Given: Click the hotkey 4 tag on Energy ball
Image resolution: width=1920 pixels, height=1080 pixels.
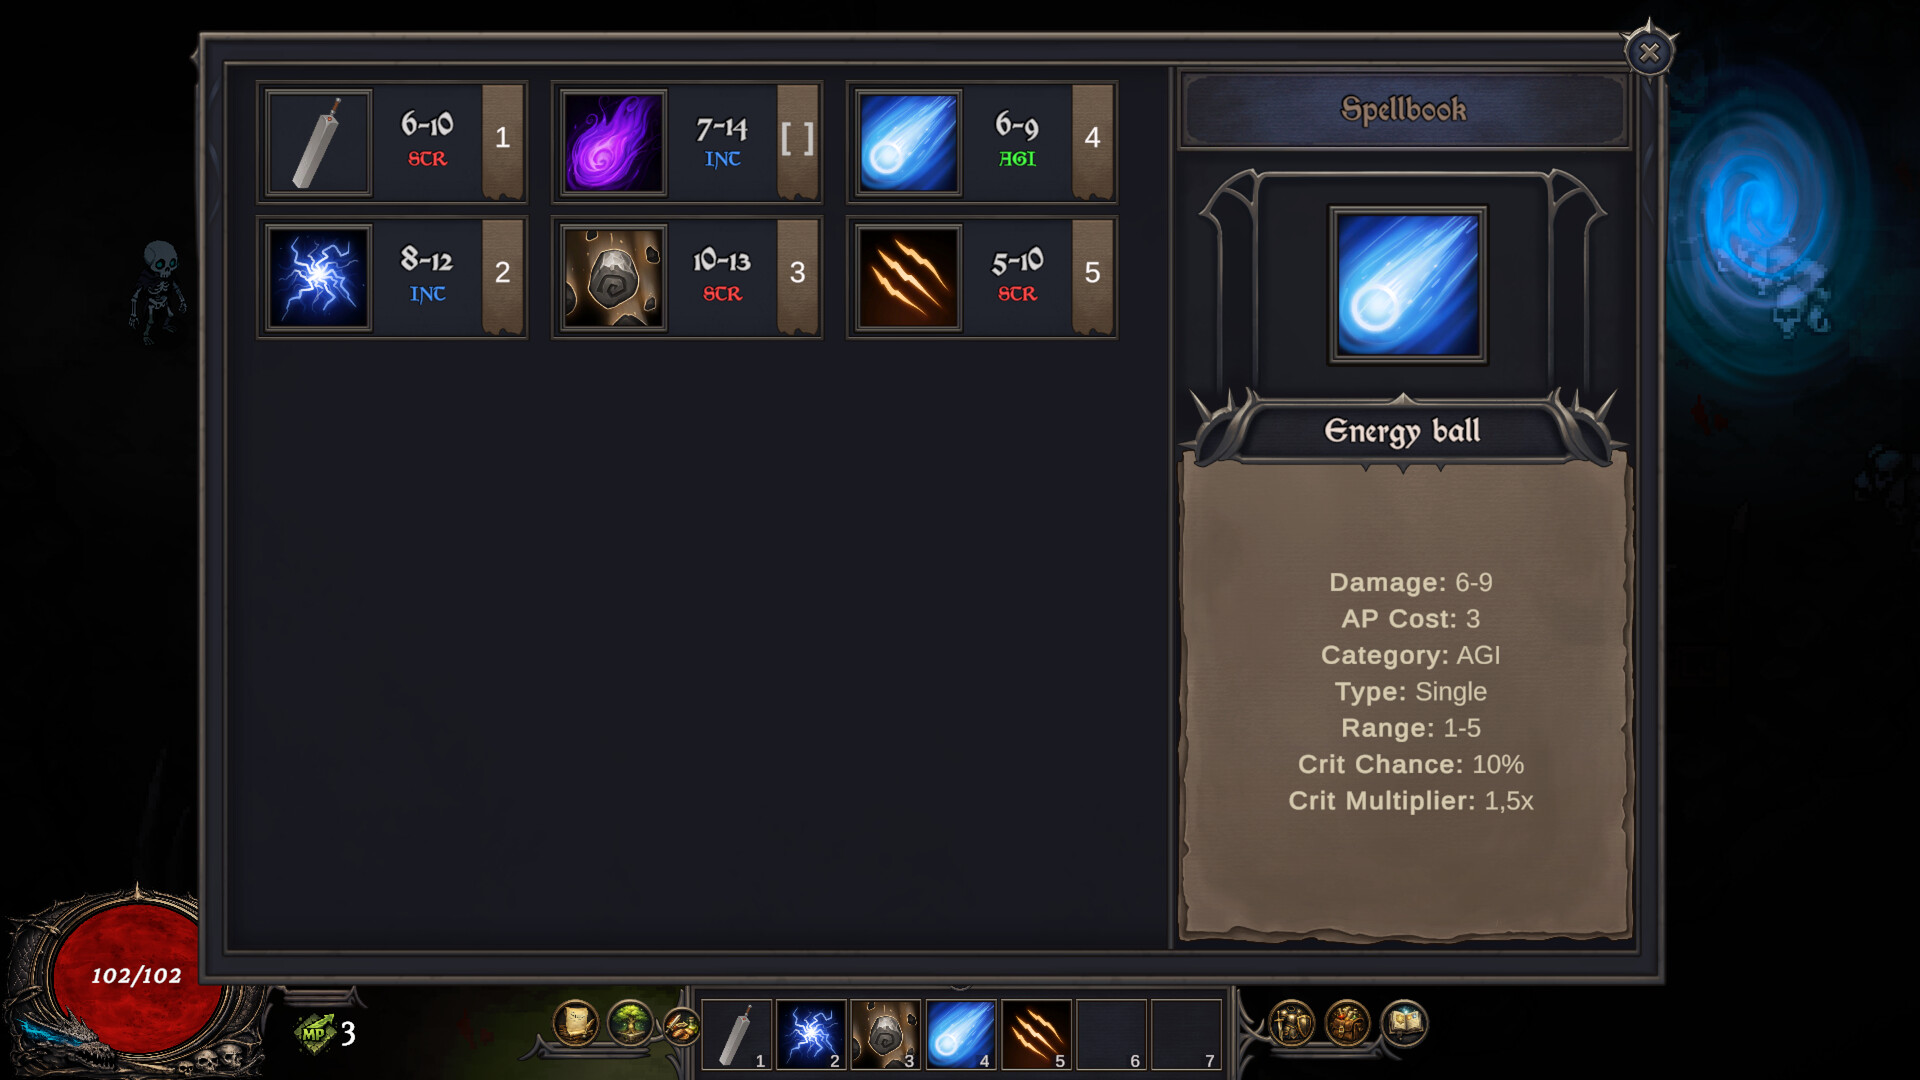Looking at the screenshot, I should [1092, 140].
